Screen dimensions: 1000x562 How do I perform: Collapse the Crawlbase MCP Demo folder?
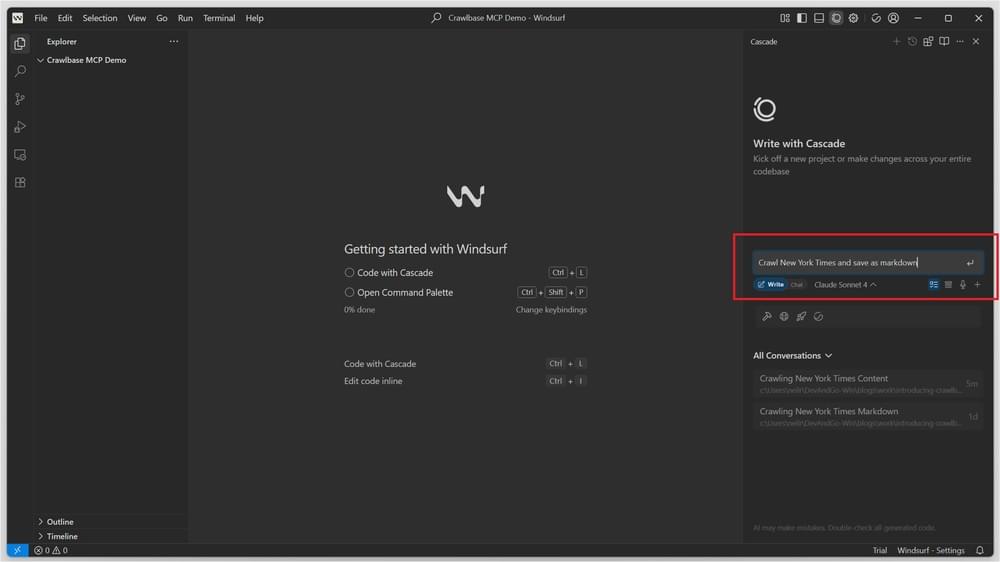click(x=86, y=60)
